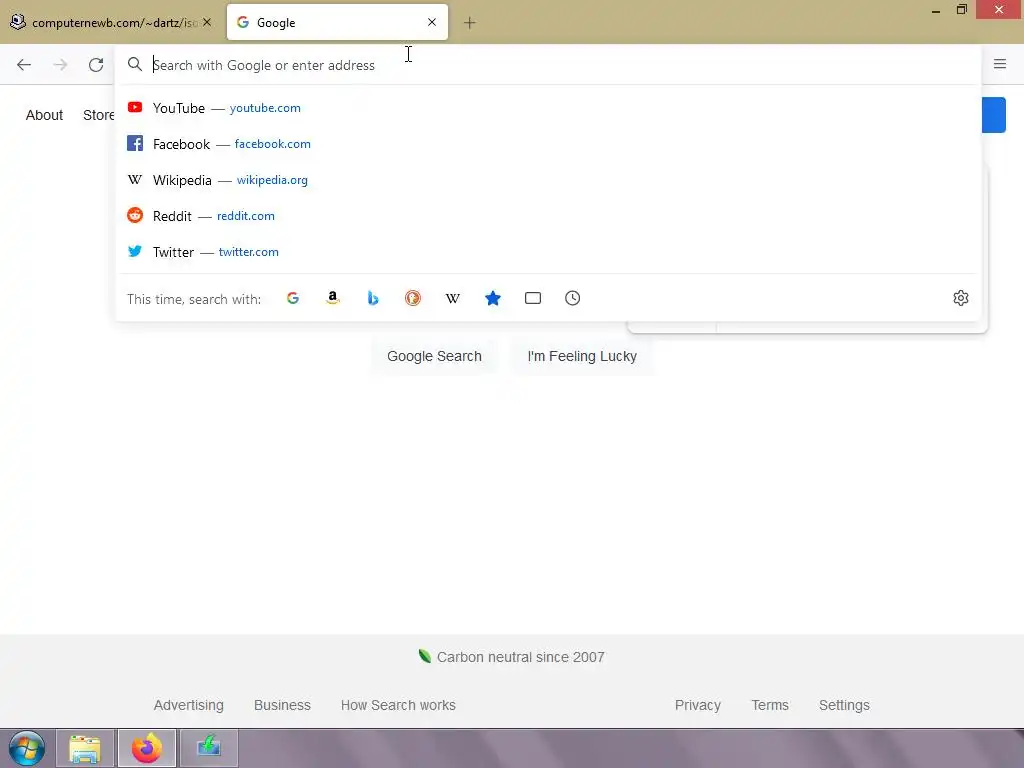Open a new tab with plus button

click(470, 23)
